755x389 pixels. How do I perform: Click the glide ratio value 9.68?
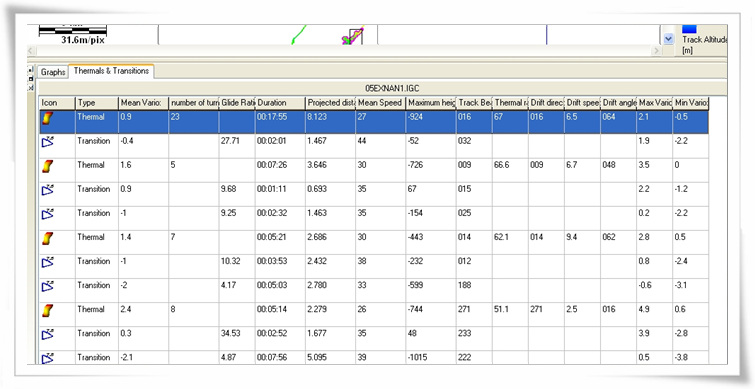point(228,189)
